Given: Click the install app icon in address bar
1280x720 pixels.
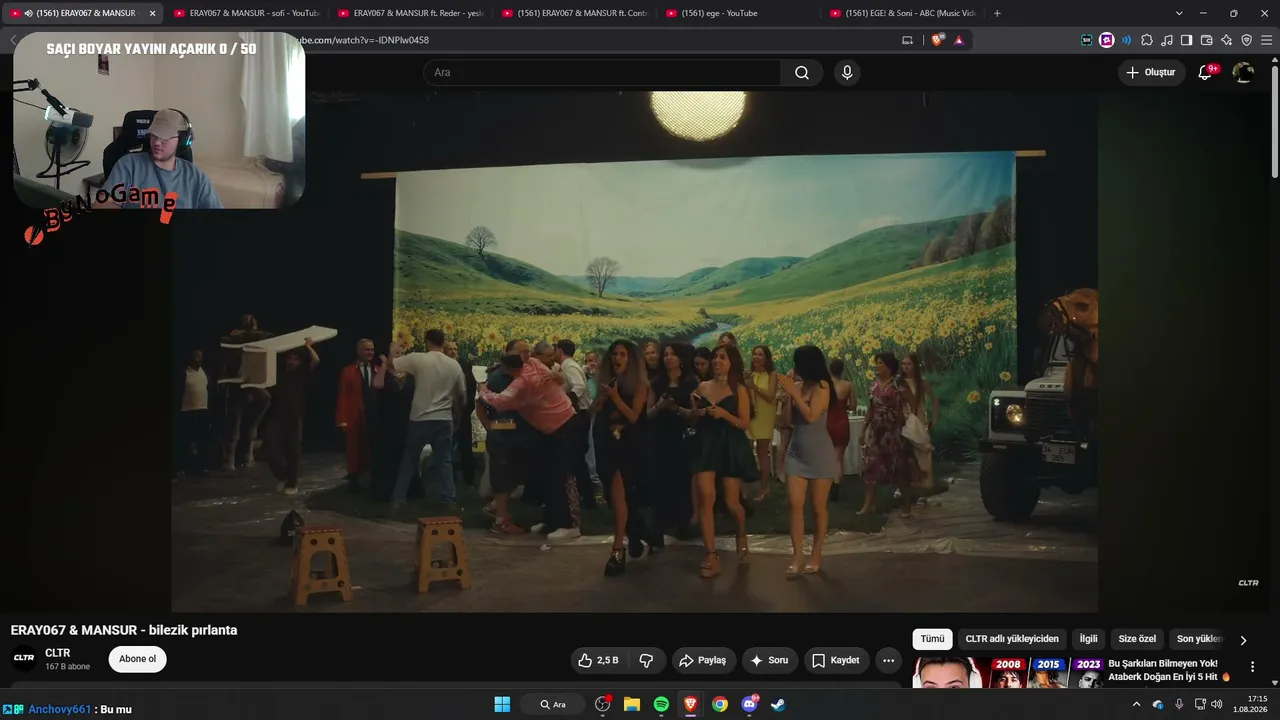Looking at the screenshot, I should click(x=908, y=40).
